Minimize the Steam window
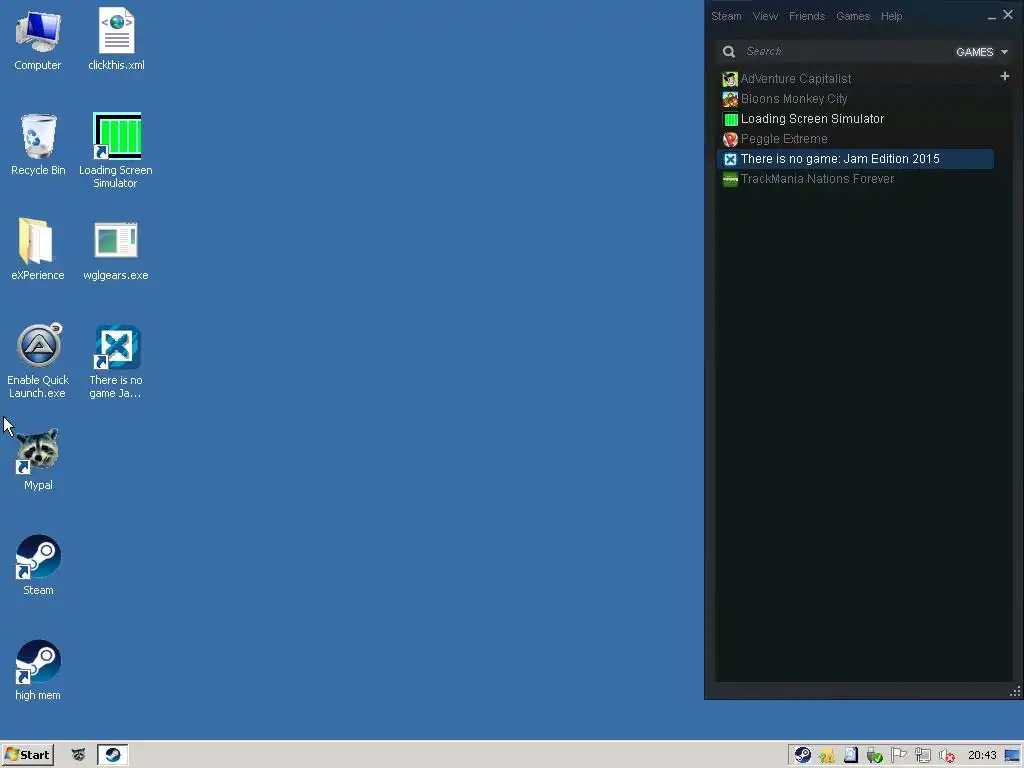1024x768 pixels. tap(991, 17)
